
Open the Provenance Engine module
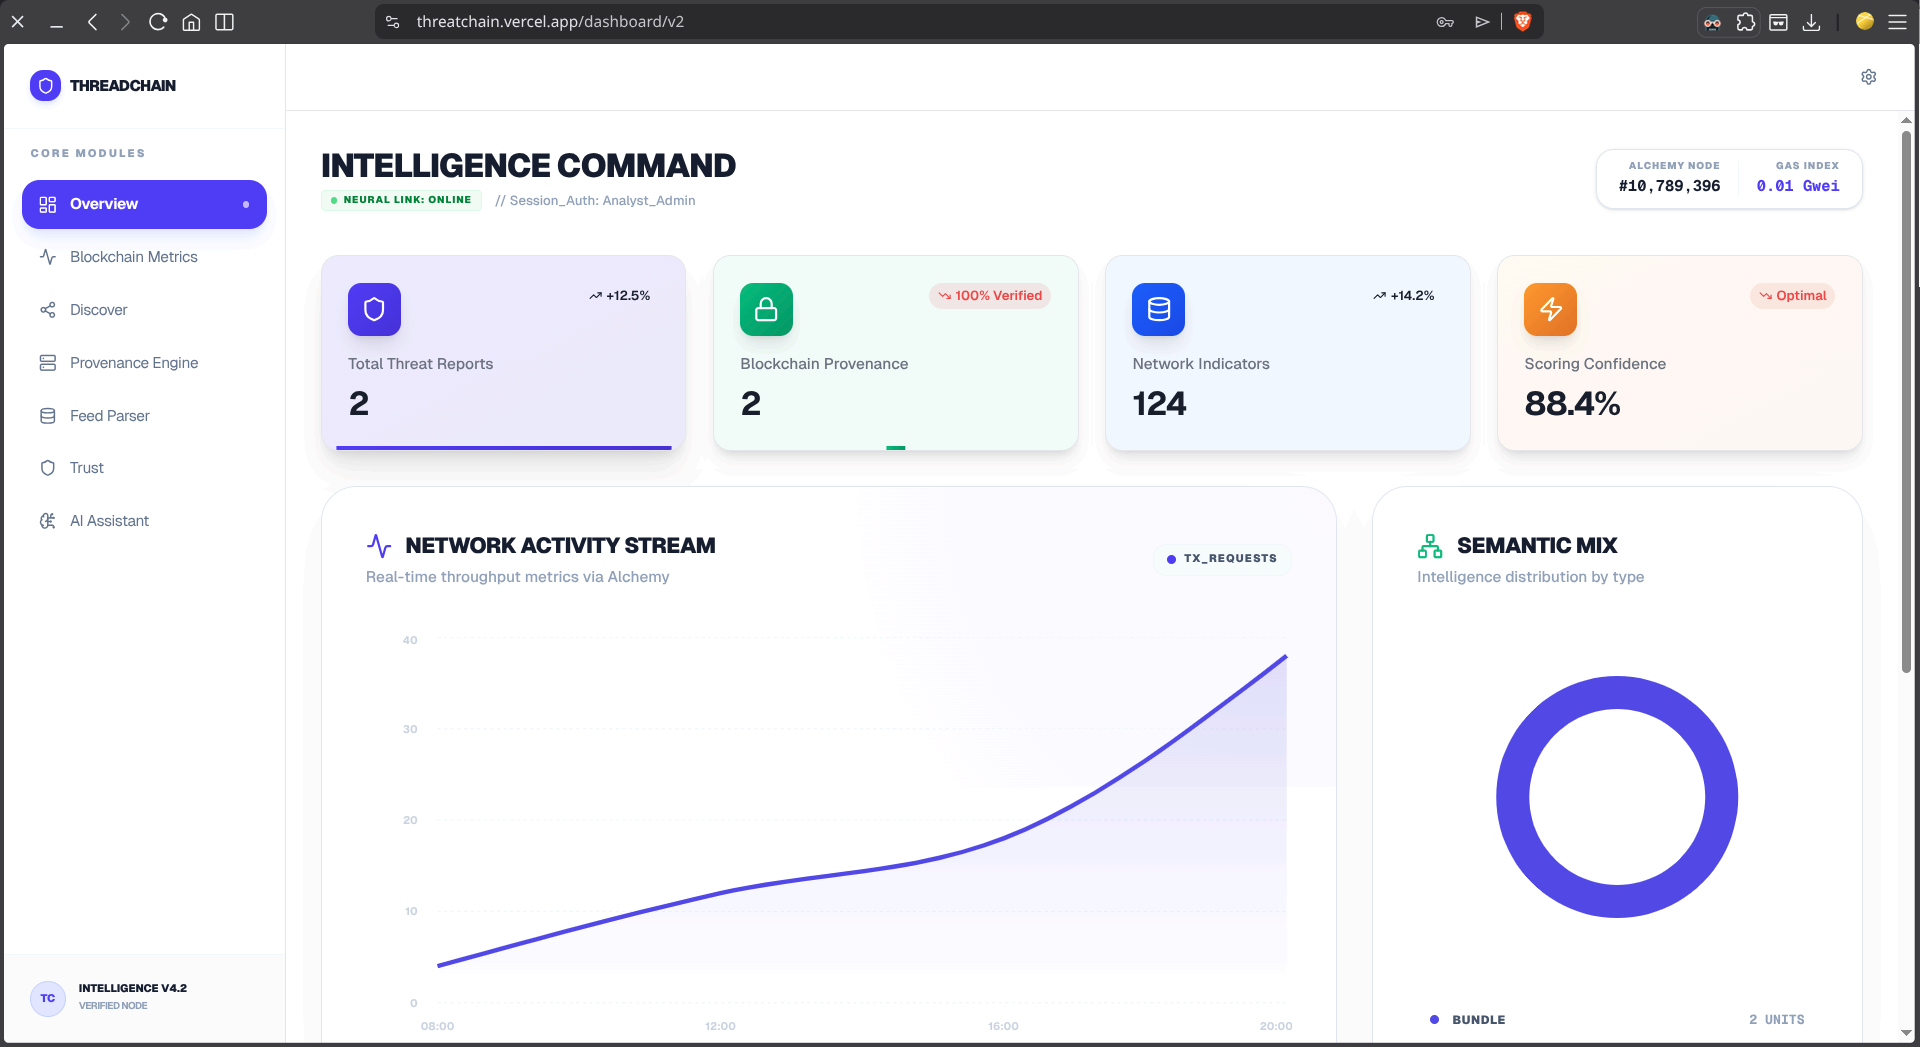[144, 363]
